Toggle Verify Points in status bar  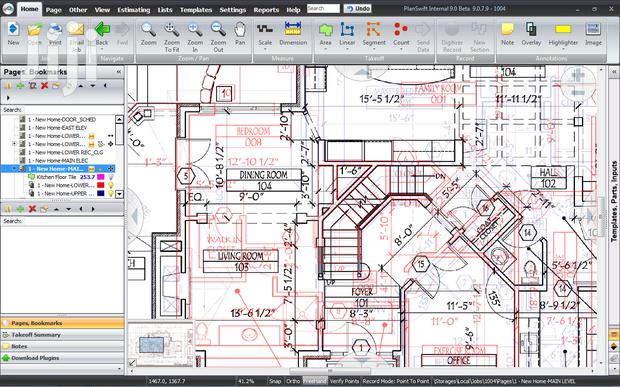pos(344,381)
